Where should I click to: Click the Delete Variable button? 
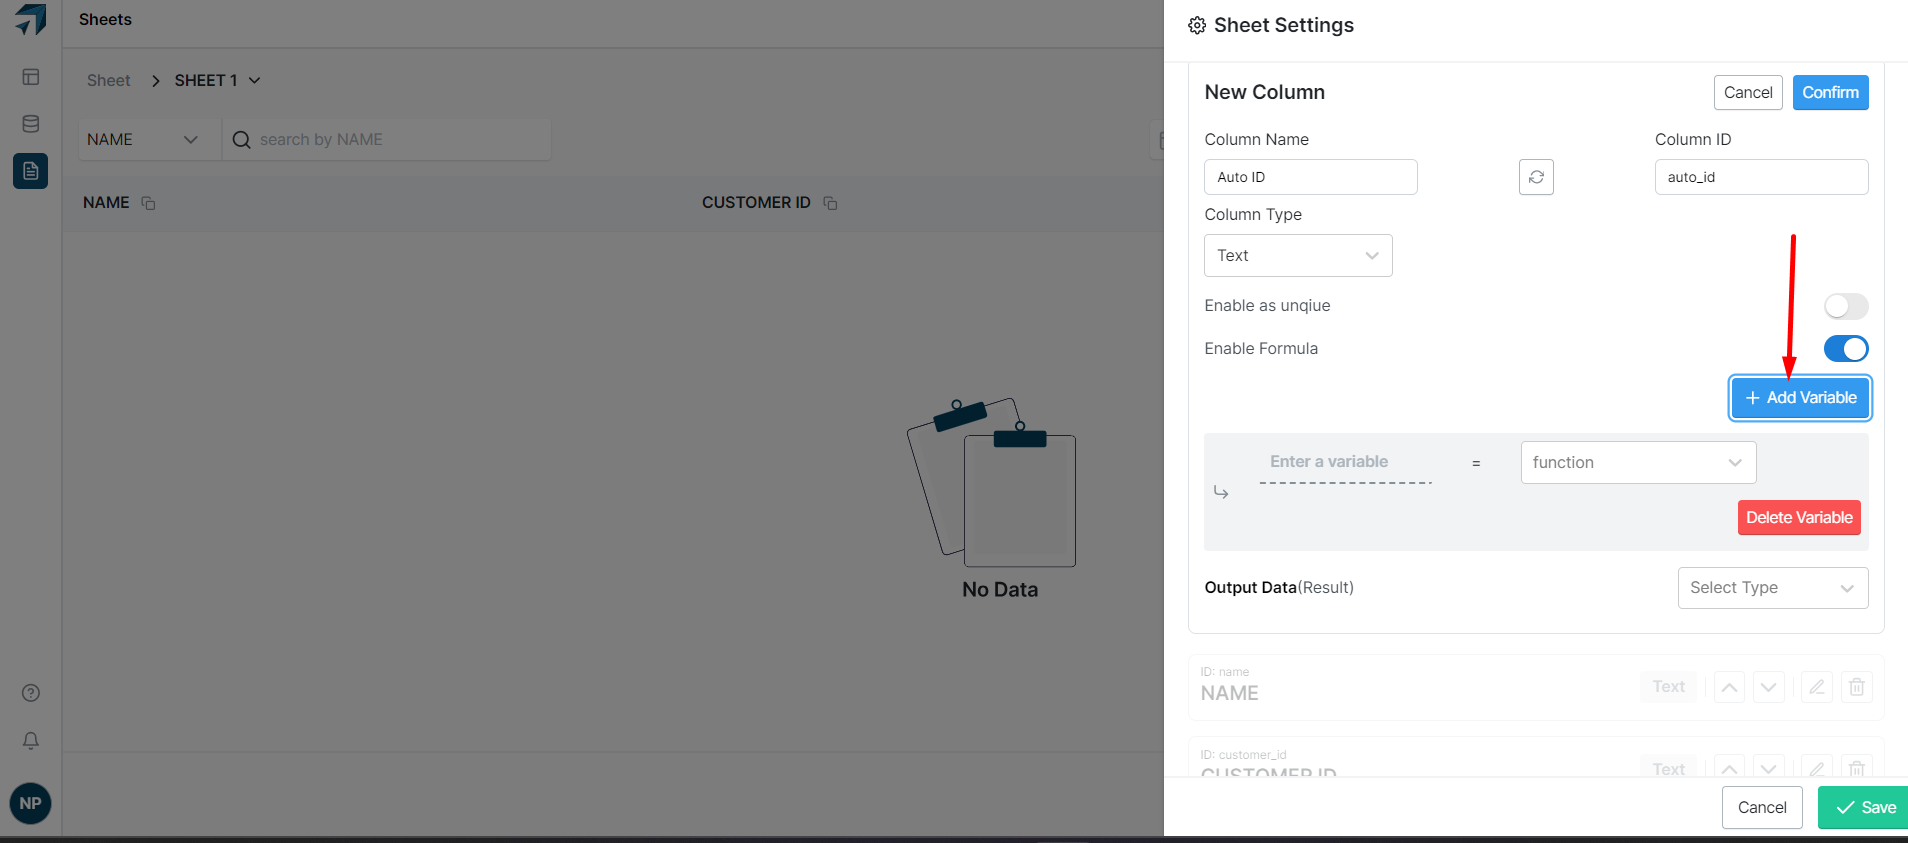(x=1798, y=518)
